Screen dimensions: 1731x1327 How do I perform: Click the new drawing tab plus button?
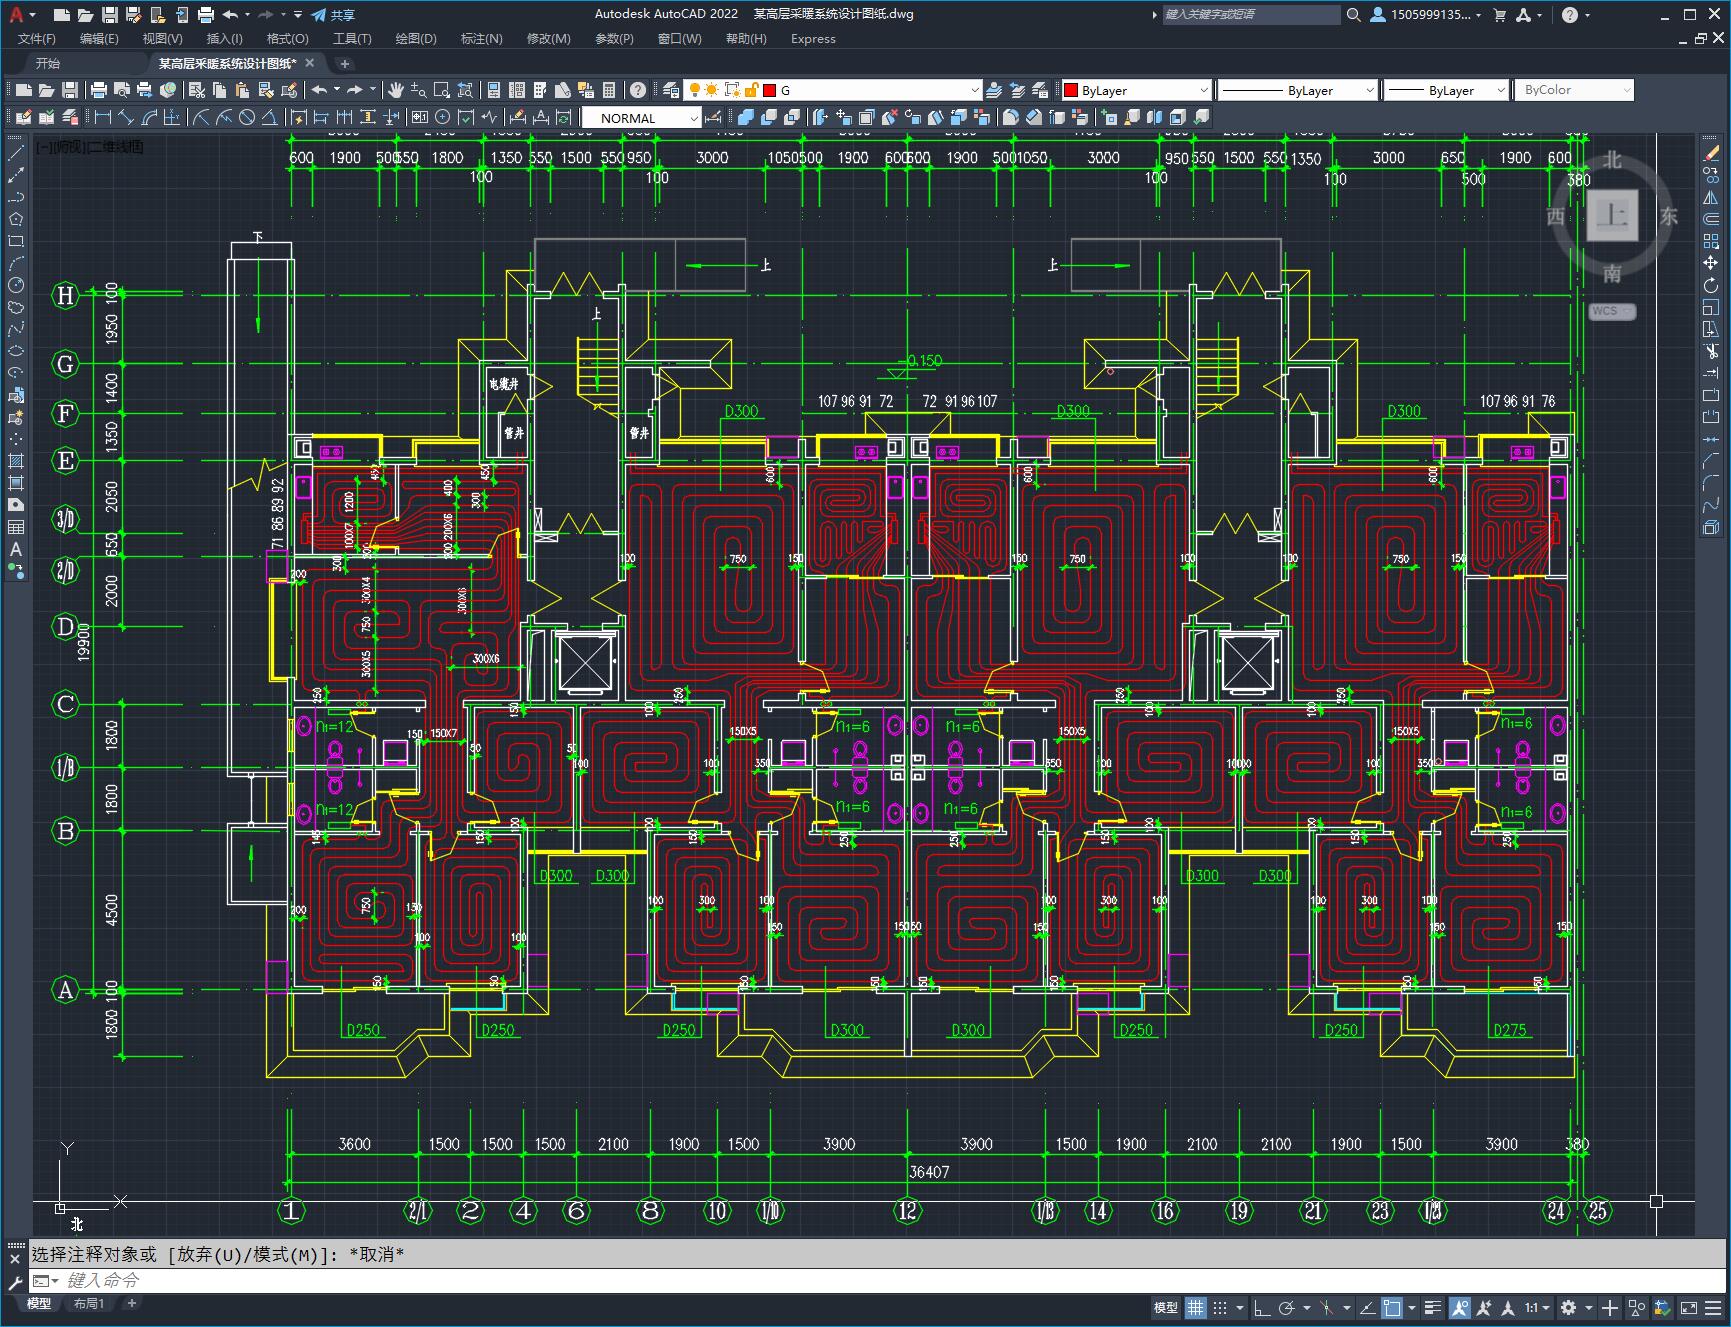344,63
